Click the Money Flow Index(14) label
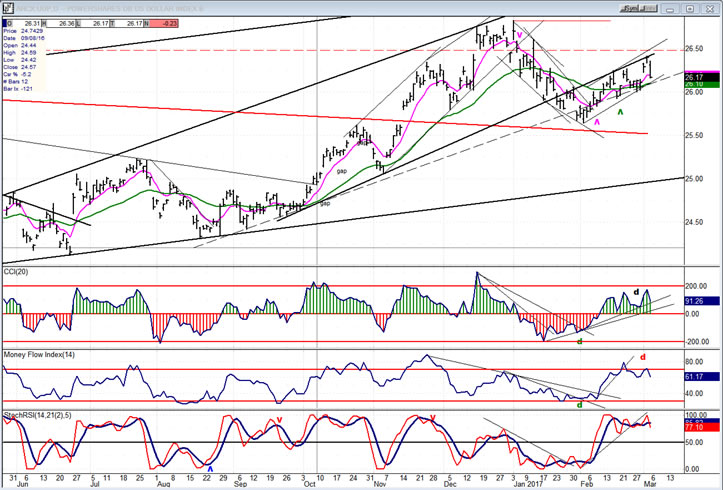Image resolution: width=723 pixels, height=490 pixels. coord(38,356)
